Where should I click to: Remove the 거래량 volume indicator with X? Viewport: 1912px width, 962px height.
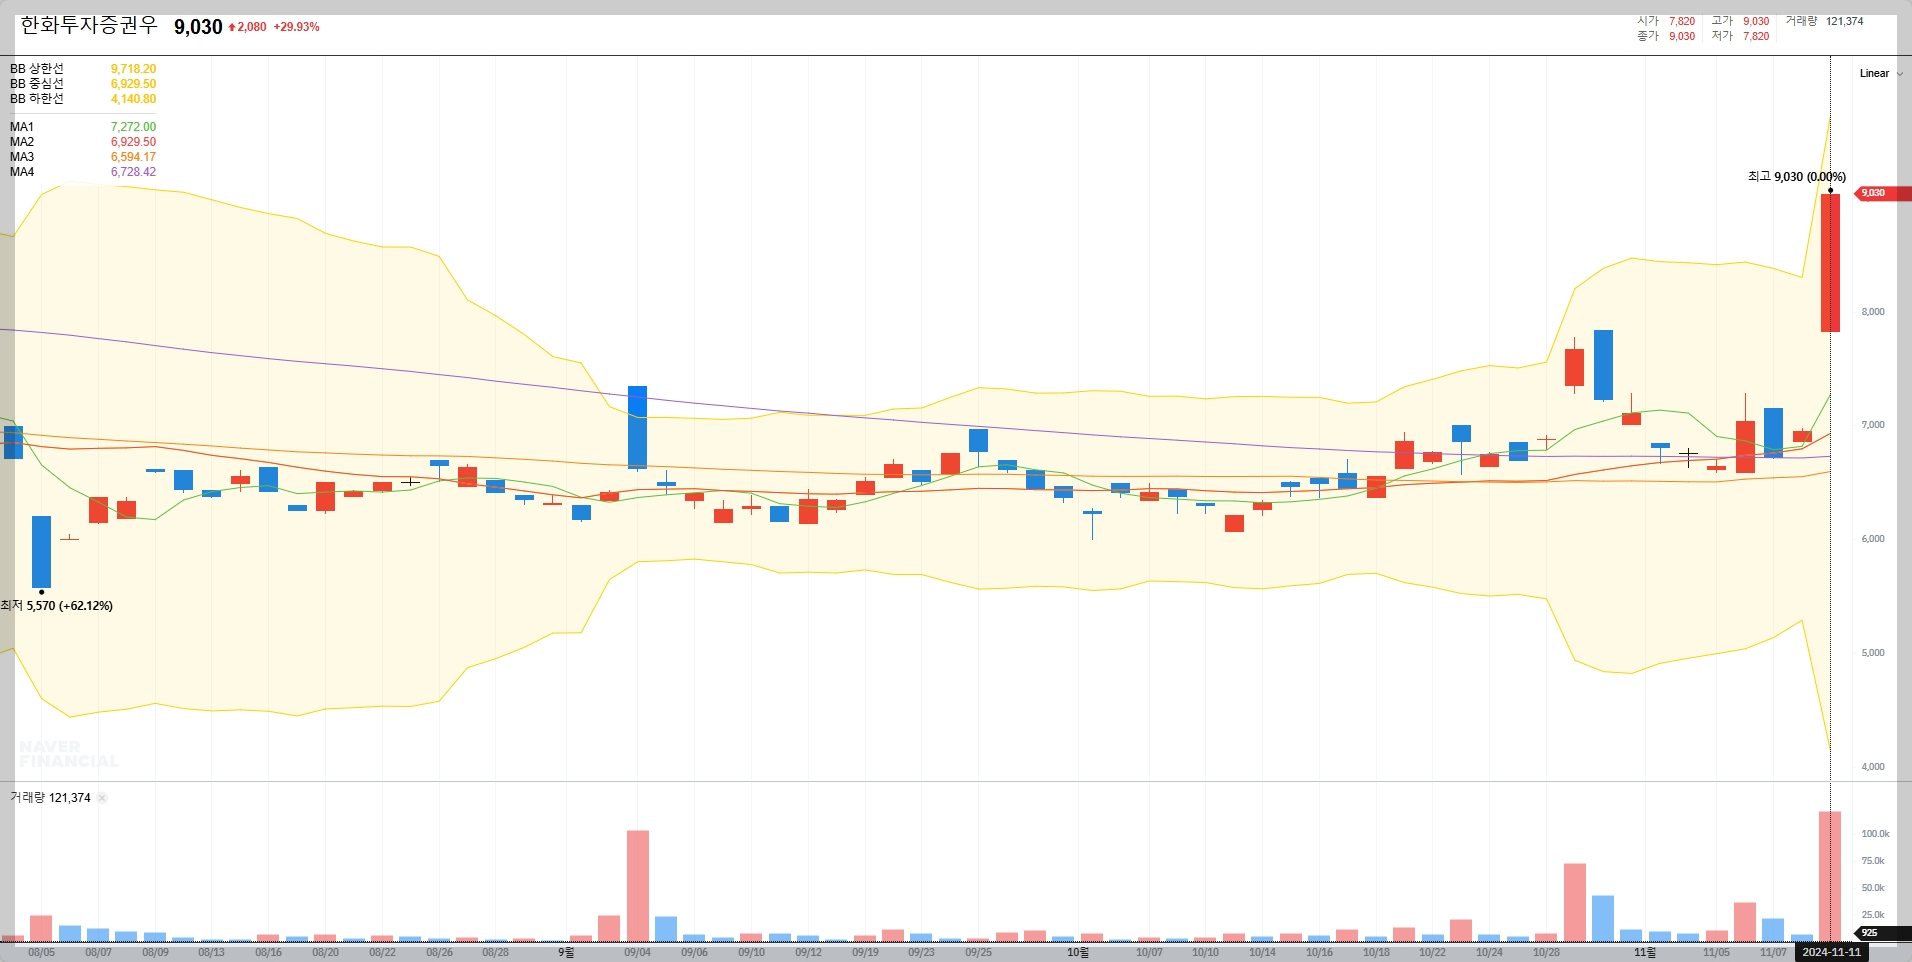102,798
